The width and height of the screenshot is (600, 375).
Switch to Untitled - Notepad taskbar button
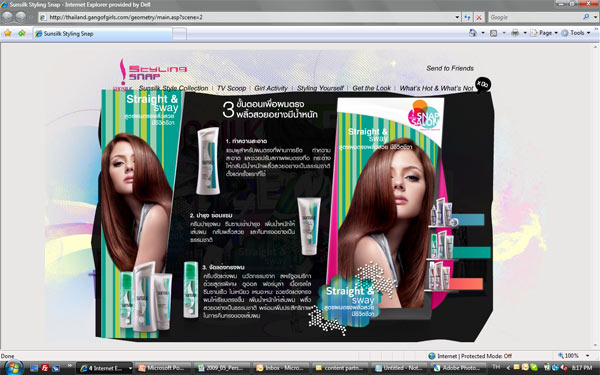click(x=399, y=368)
